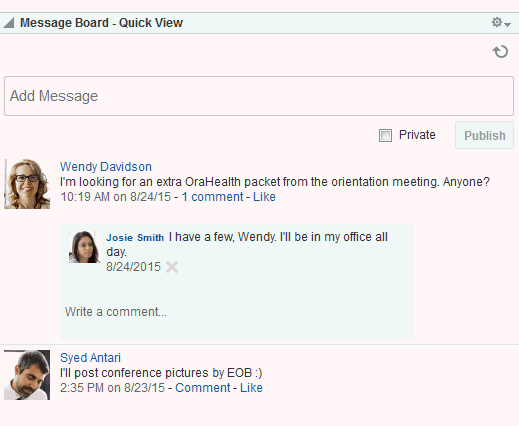Viewport: 519px width, 426px height.
Task: Like Wendy Davidson's message
Action: [264, 197]
